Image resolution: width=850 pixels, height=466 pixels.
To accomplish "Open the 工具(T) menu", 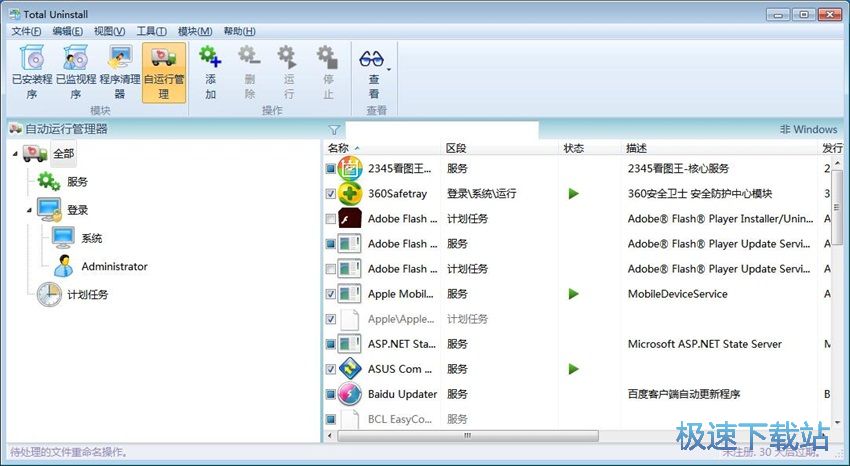I will pyautogui.click(x=151, y=31).
